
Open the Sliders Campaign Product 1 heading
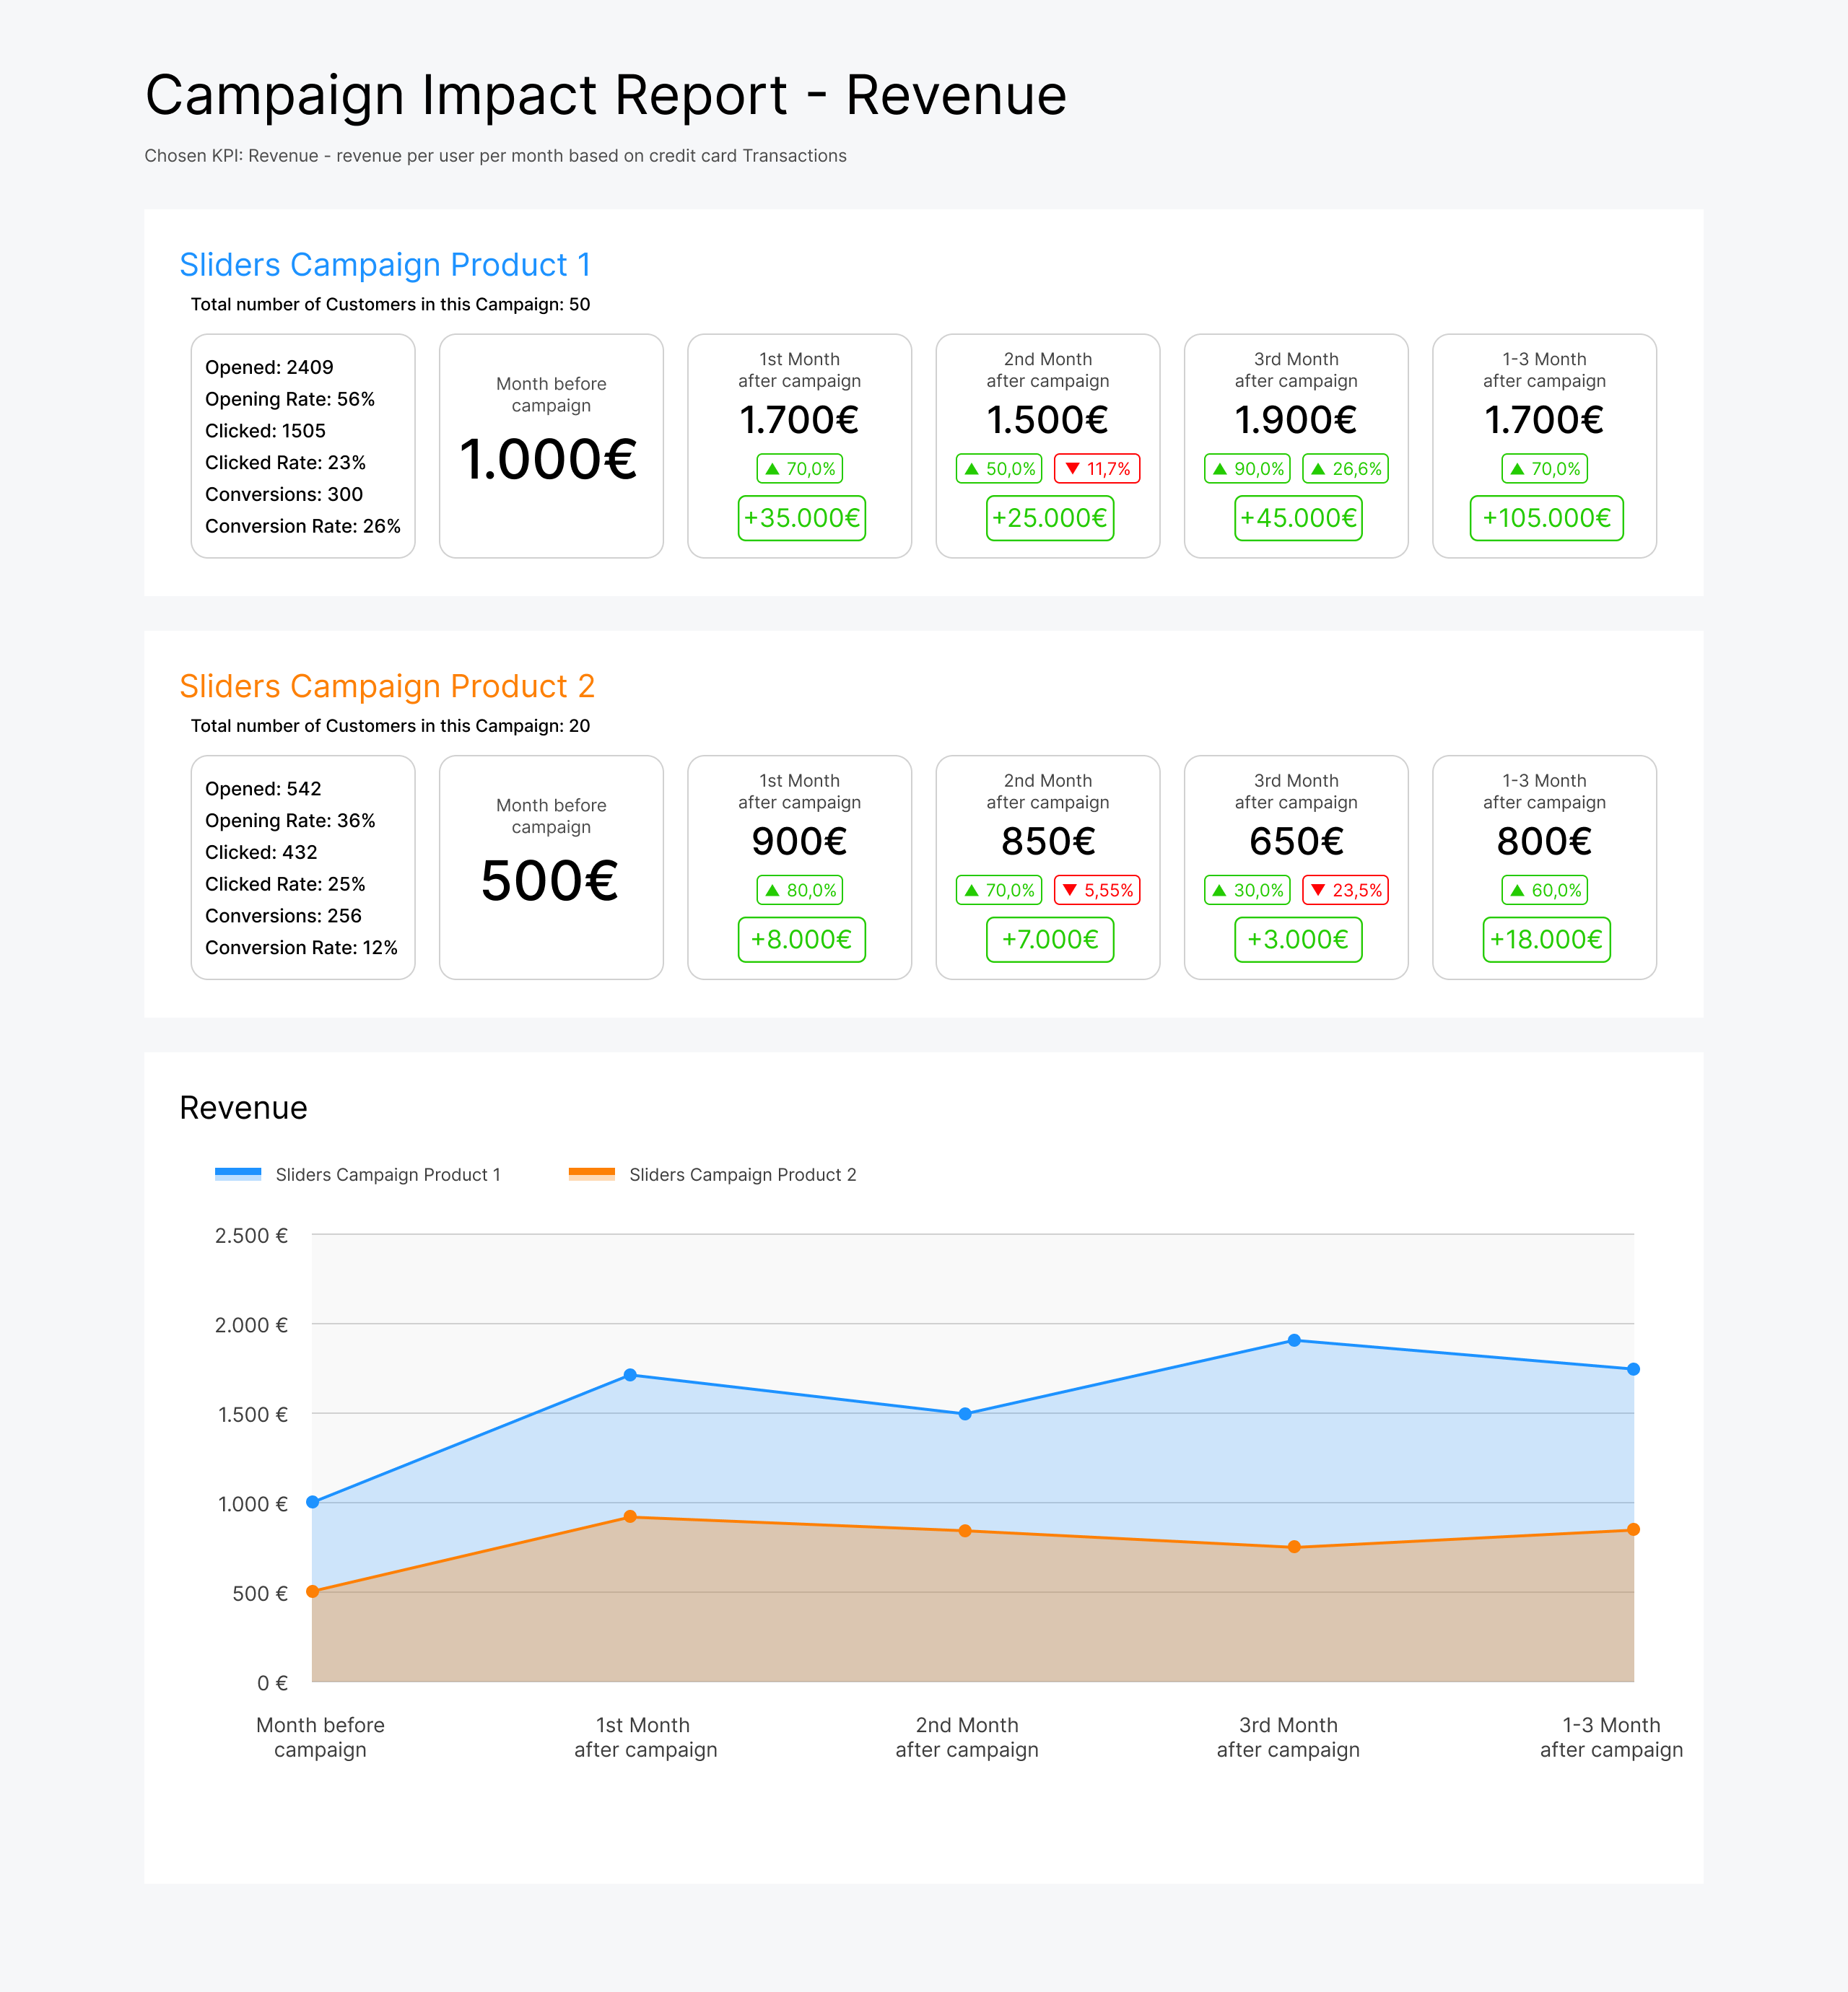click(x=385, y=265)
